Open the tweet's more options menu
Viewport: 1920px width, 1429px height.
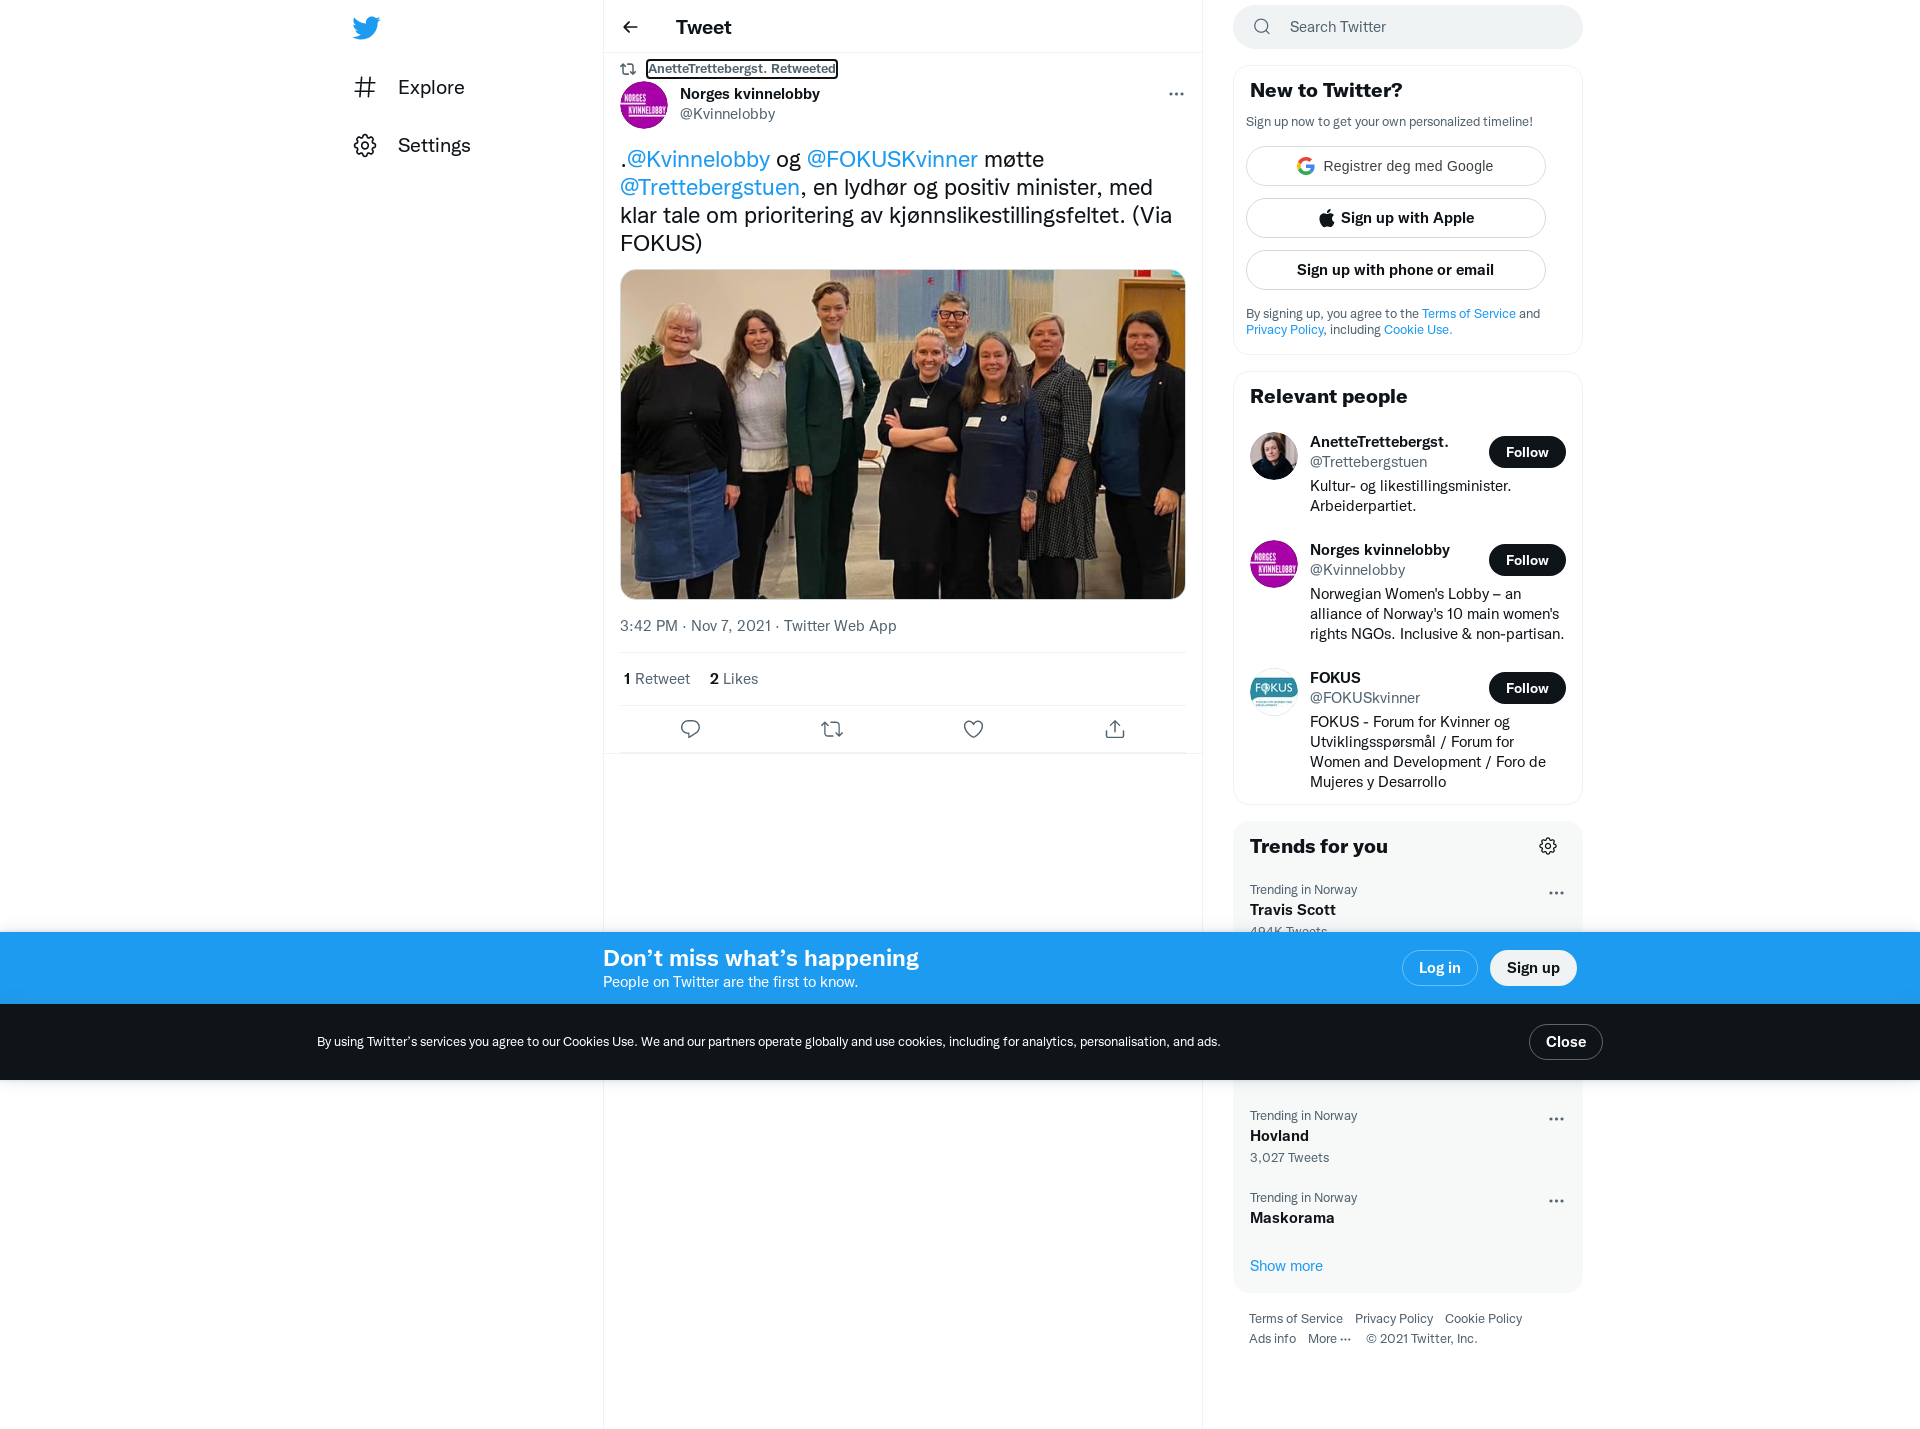tap(1176, 94)
